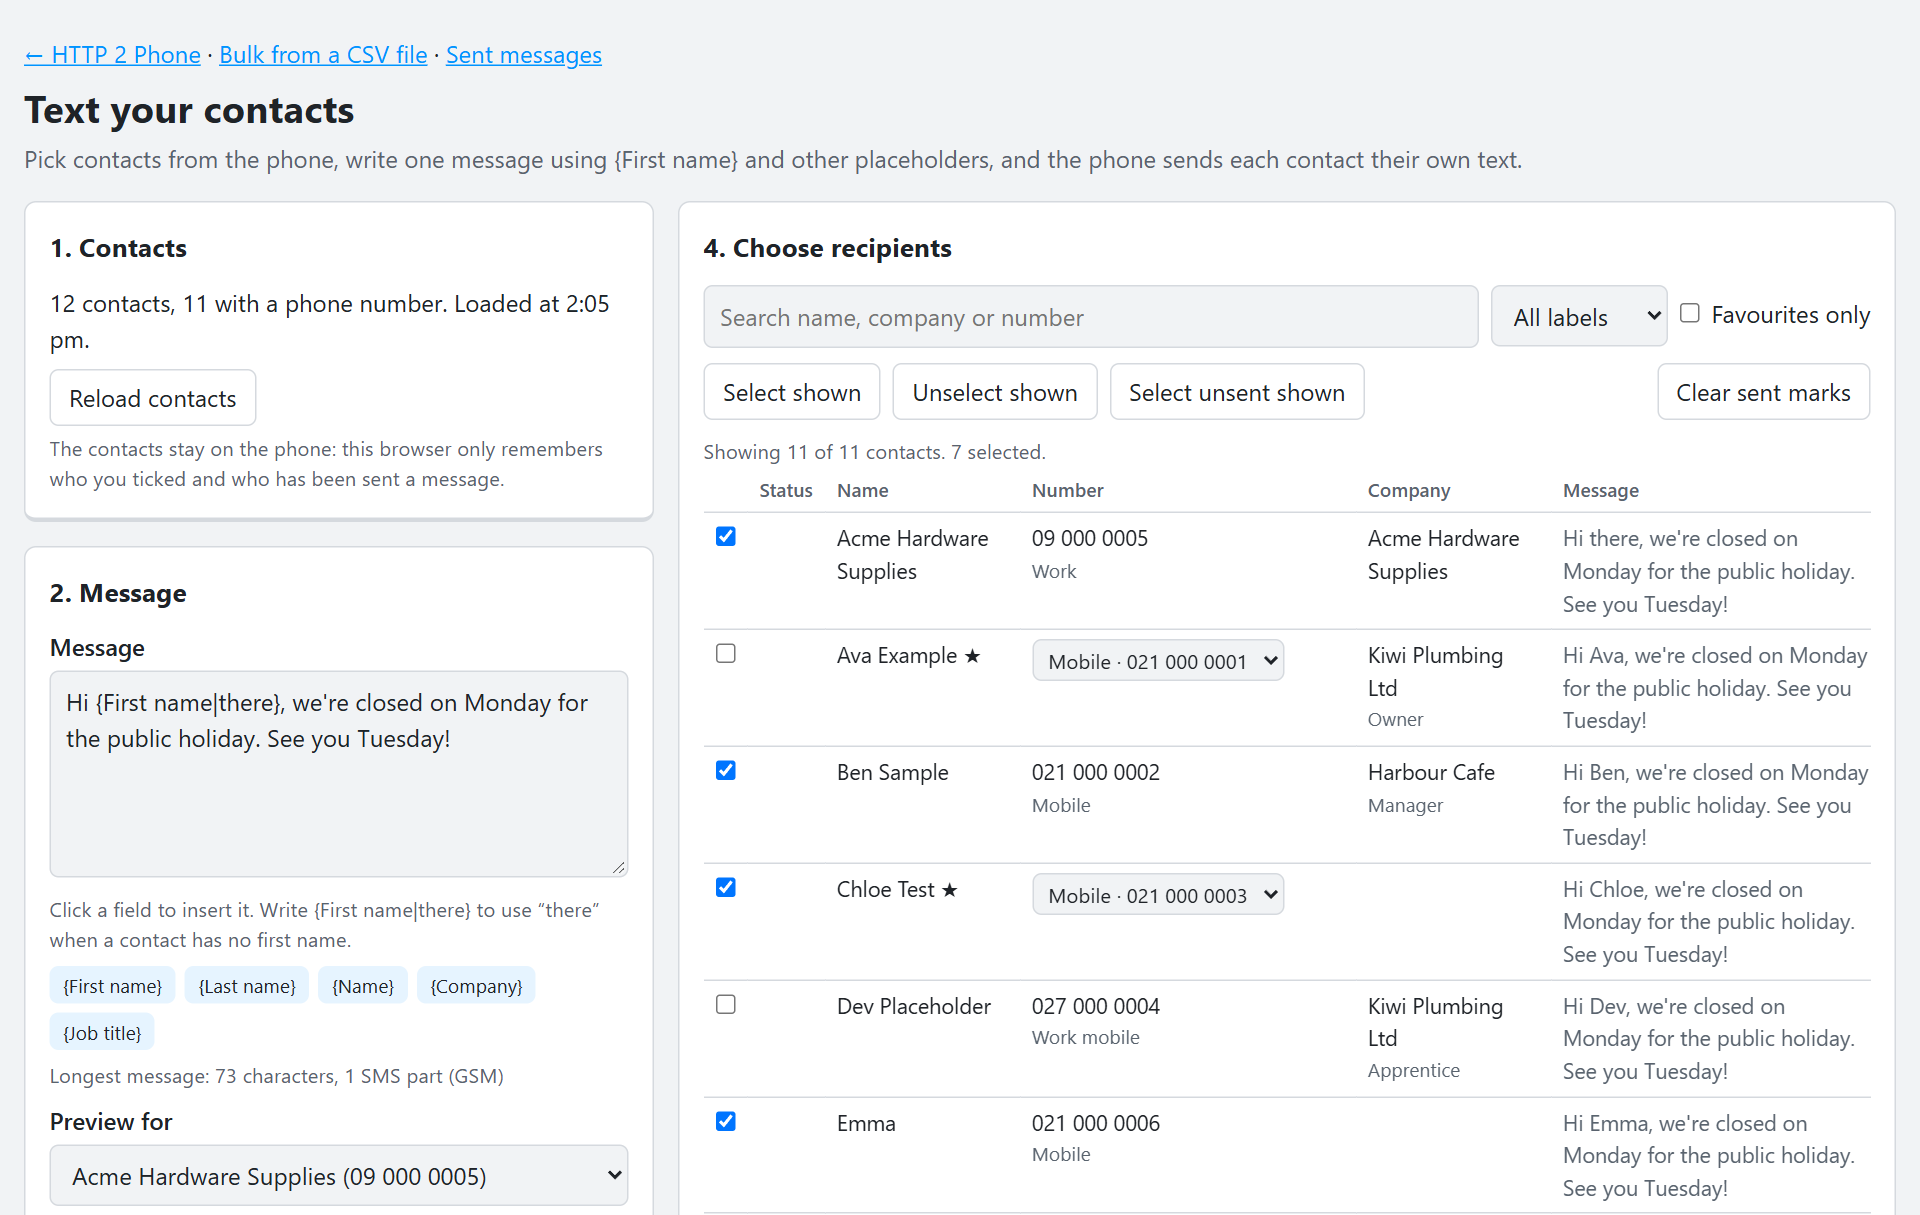
Task: Click the Status column header
Action: [786, 491]
